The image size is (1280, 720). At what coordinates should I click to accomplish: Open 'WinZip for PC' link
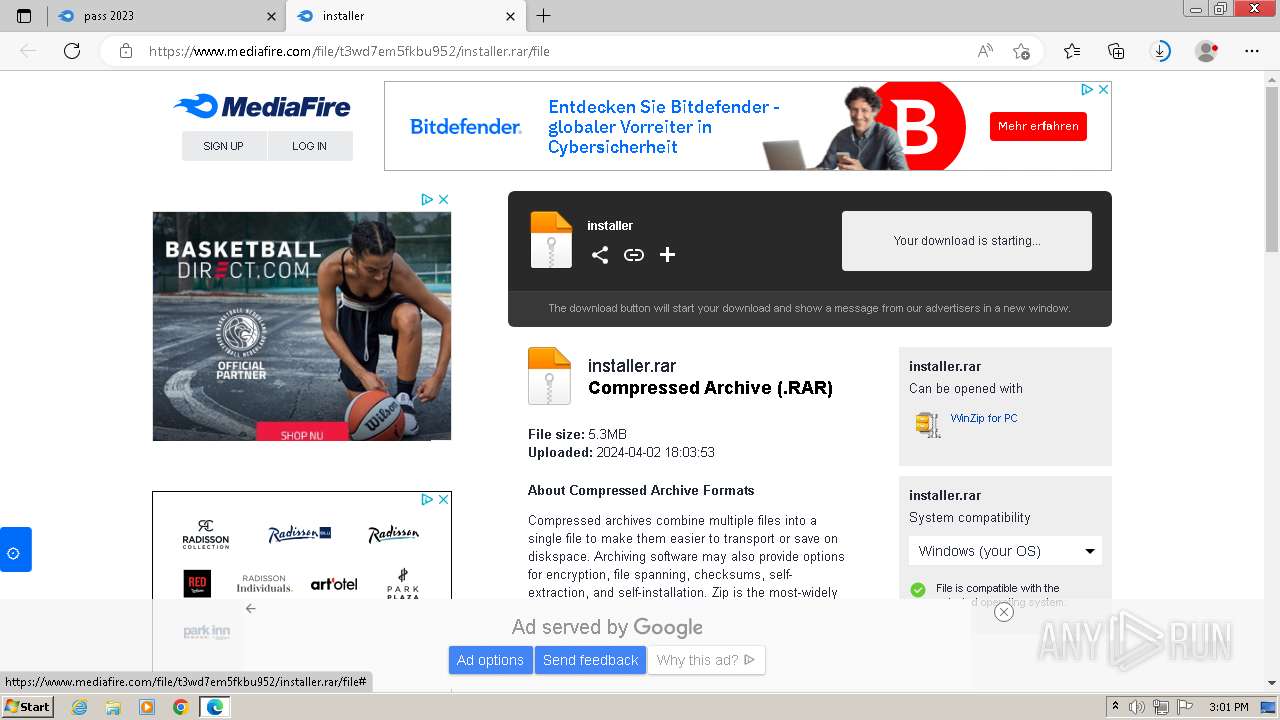pos(984,418)
